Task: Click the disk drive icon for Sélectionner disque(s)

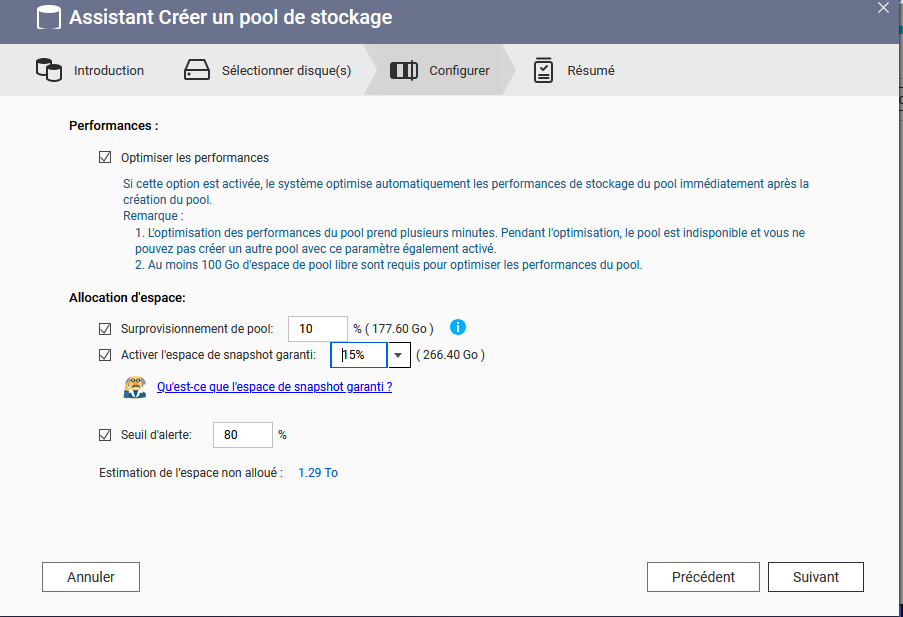Action: point(197,71)
